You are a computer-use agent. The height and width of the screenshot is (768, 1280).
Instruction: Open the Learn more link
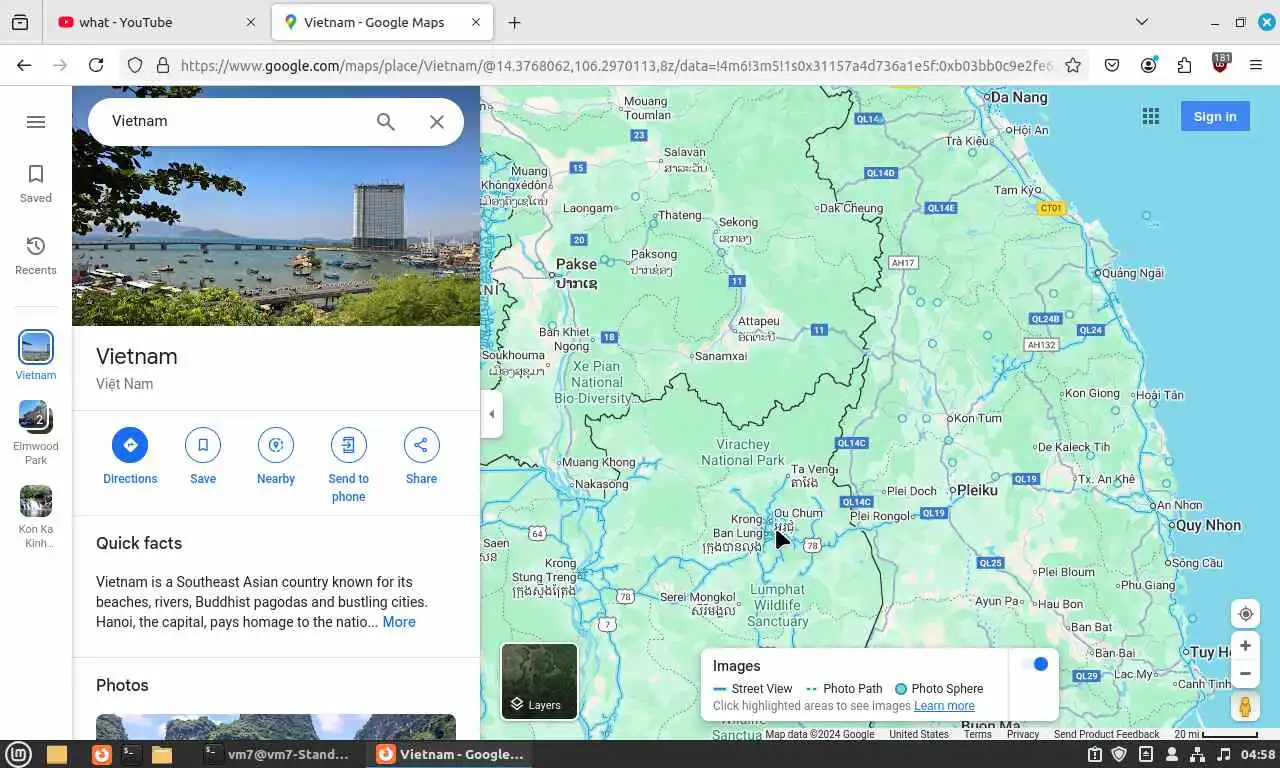tap(944, 706)
